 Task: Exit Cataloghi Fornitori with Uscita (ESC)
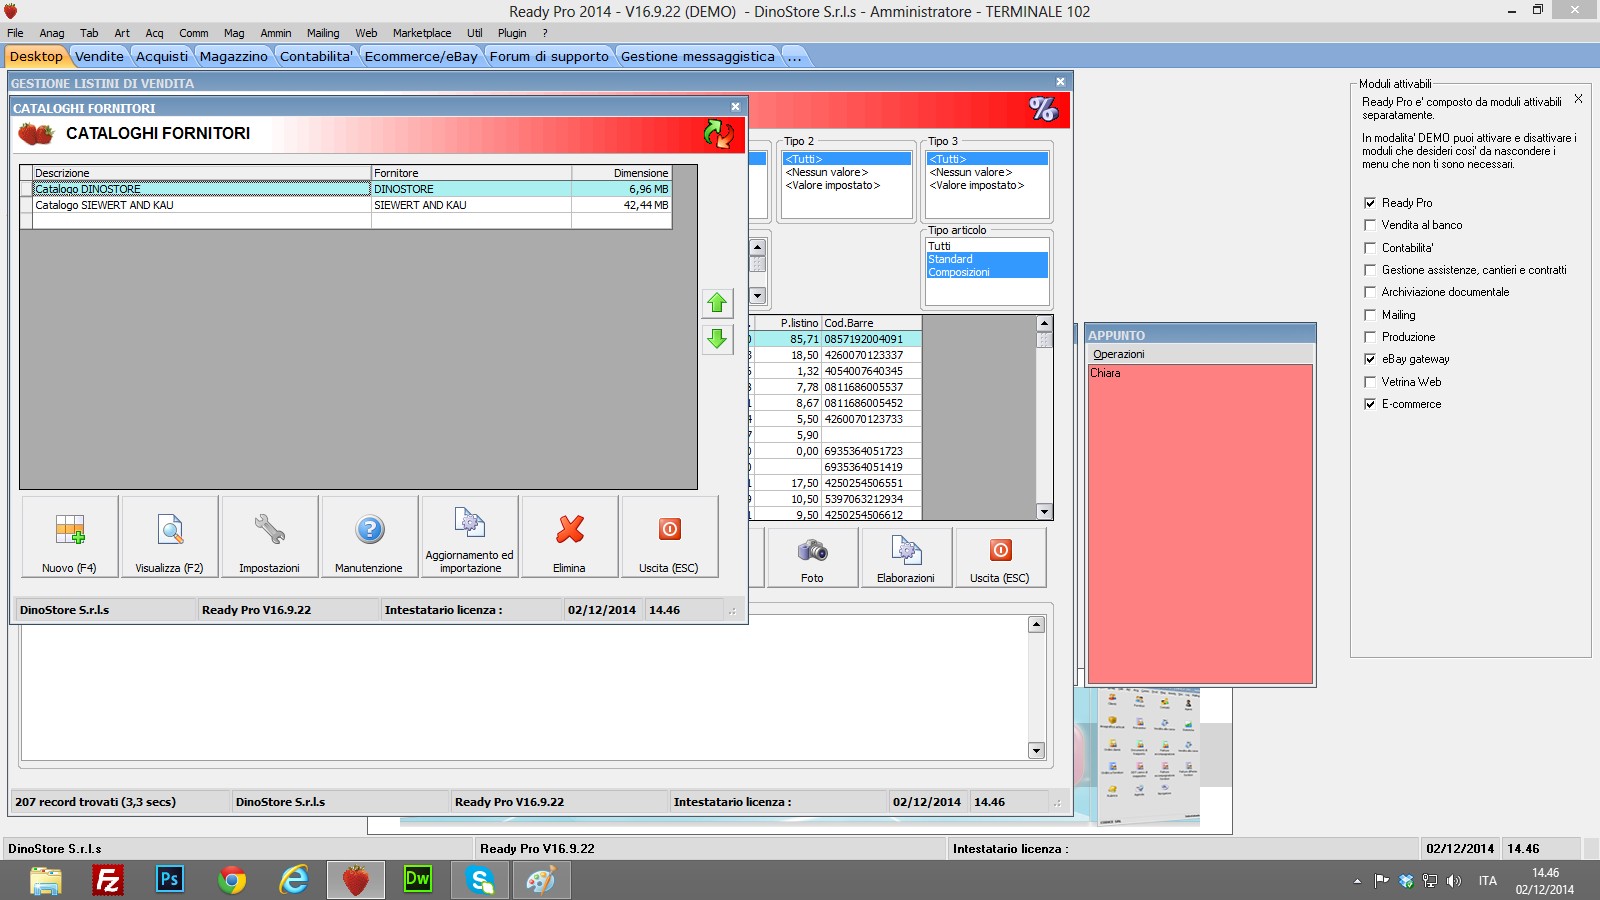point(670,537)
